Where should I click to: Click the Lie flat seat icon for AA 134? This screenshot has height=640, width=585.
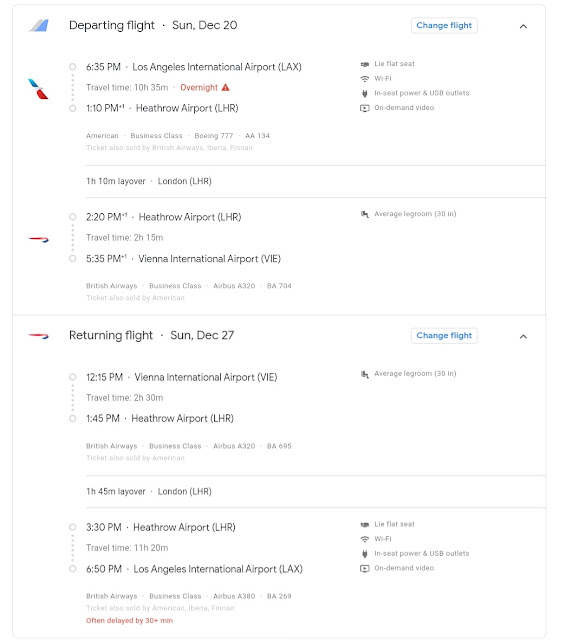click(x=365, y=64)
